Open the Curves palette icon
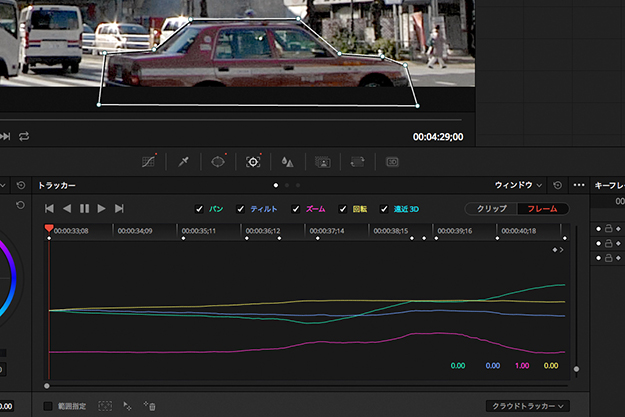The height and width of the screenshot is (417, 625). pyautogui.click(x=149, y=161)
